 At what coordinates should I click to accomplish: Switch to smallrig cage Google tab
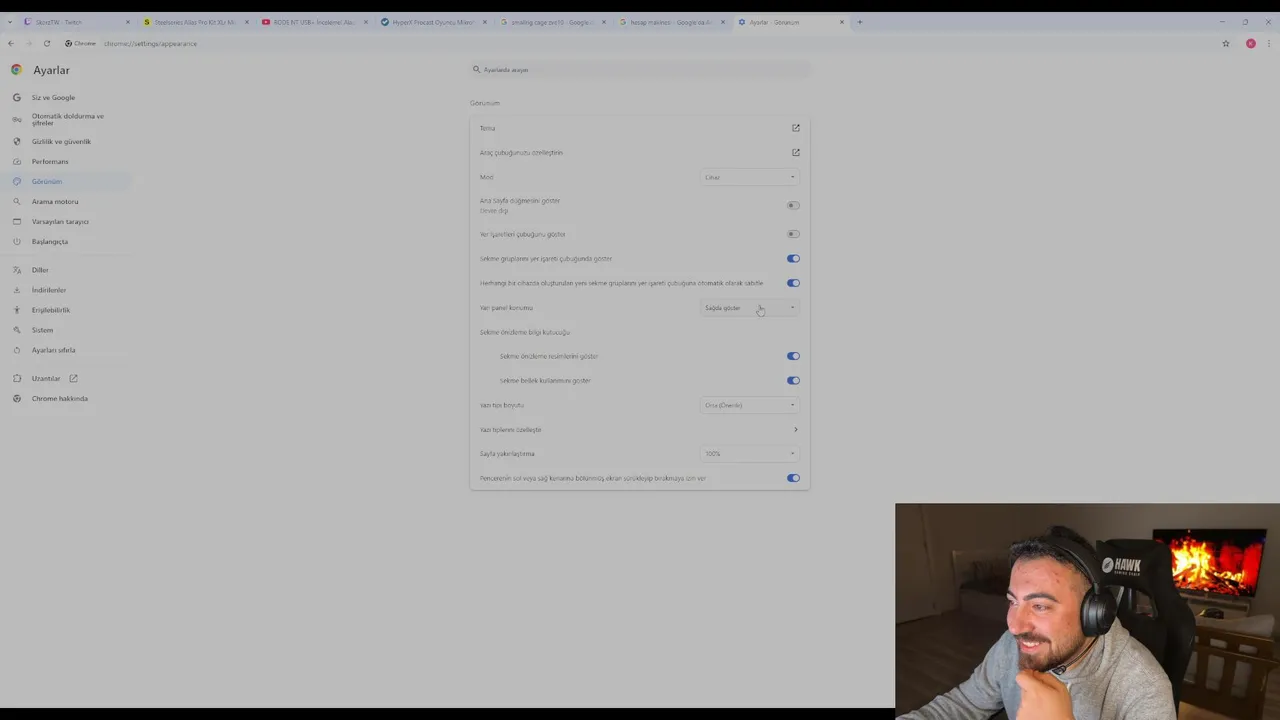coord(552,22)
